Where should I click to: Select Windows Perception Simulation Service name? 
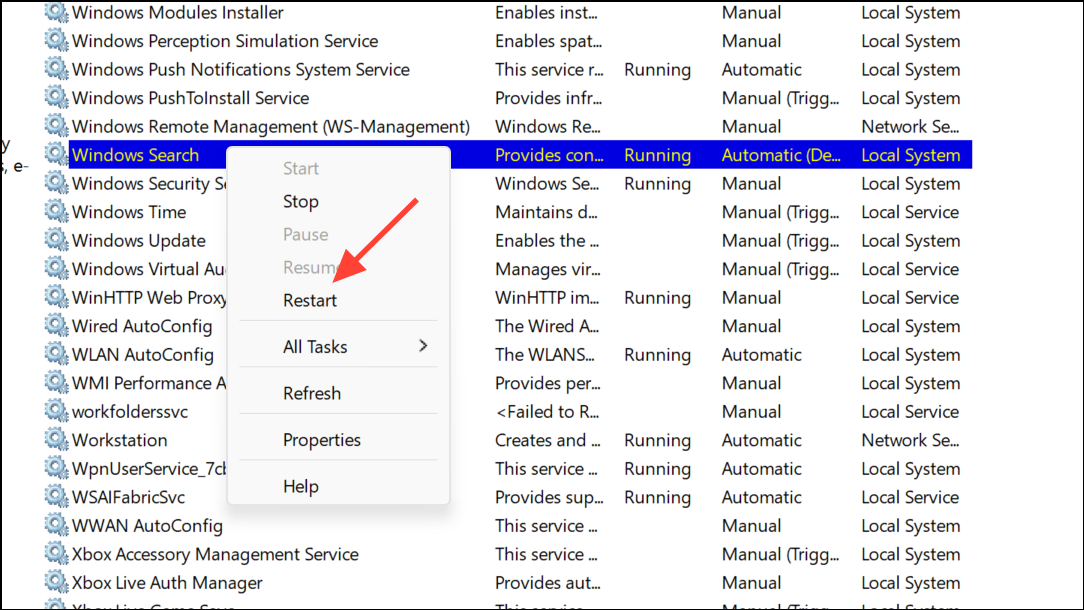click(225, 41)
